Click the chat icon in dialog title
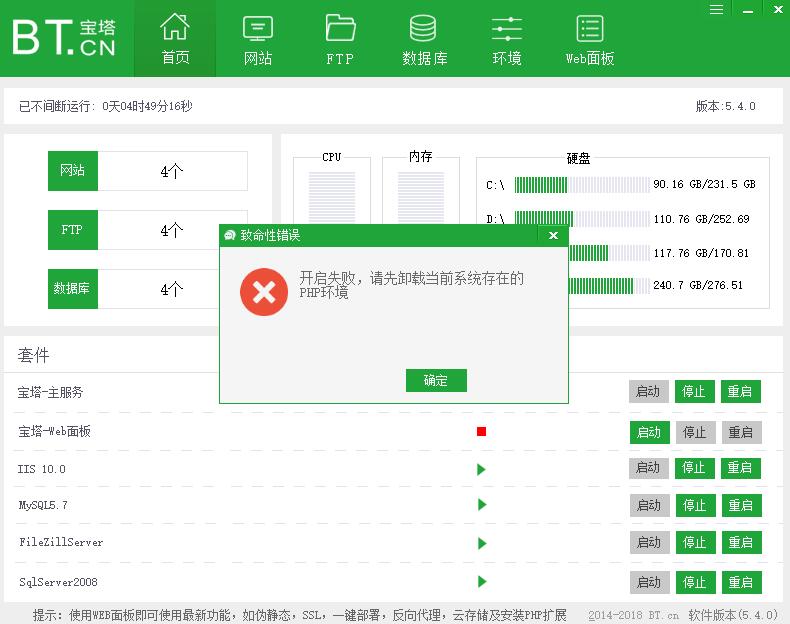This screenshot has height=624, width=790. click(230, 235)
